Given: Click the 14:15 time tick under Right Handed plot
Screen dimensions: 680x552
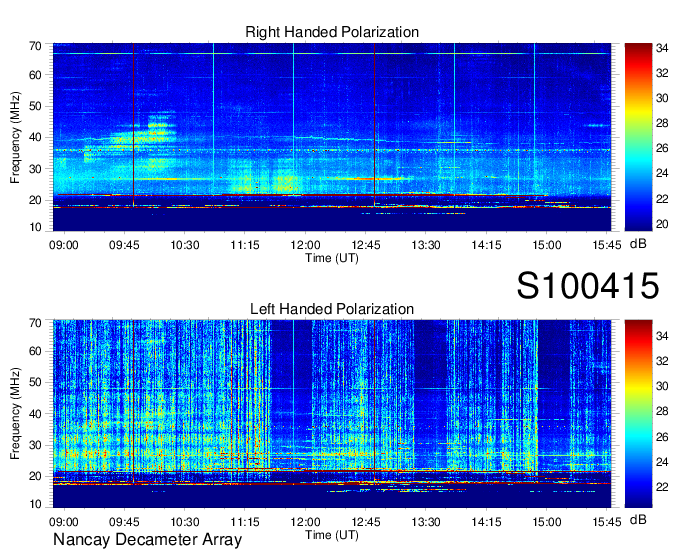Looking at the screenshot, I should (486, 245).
